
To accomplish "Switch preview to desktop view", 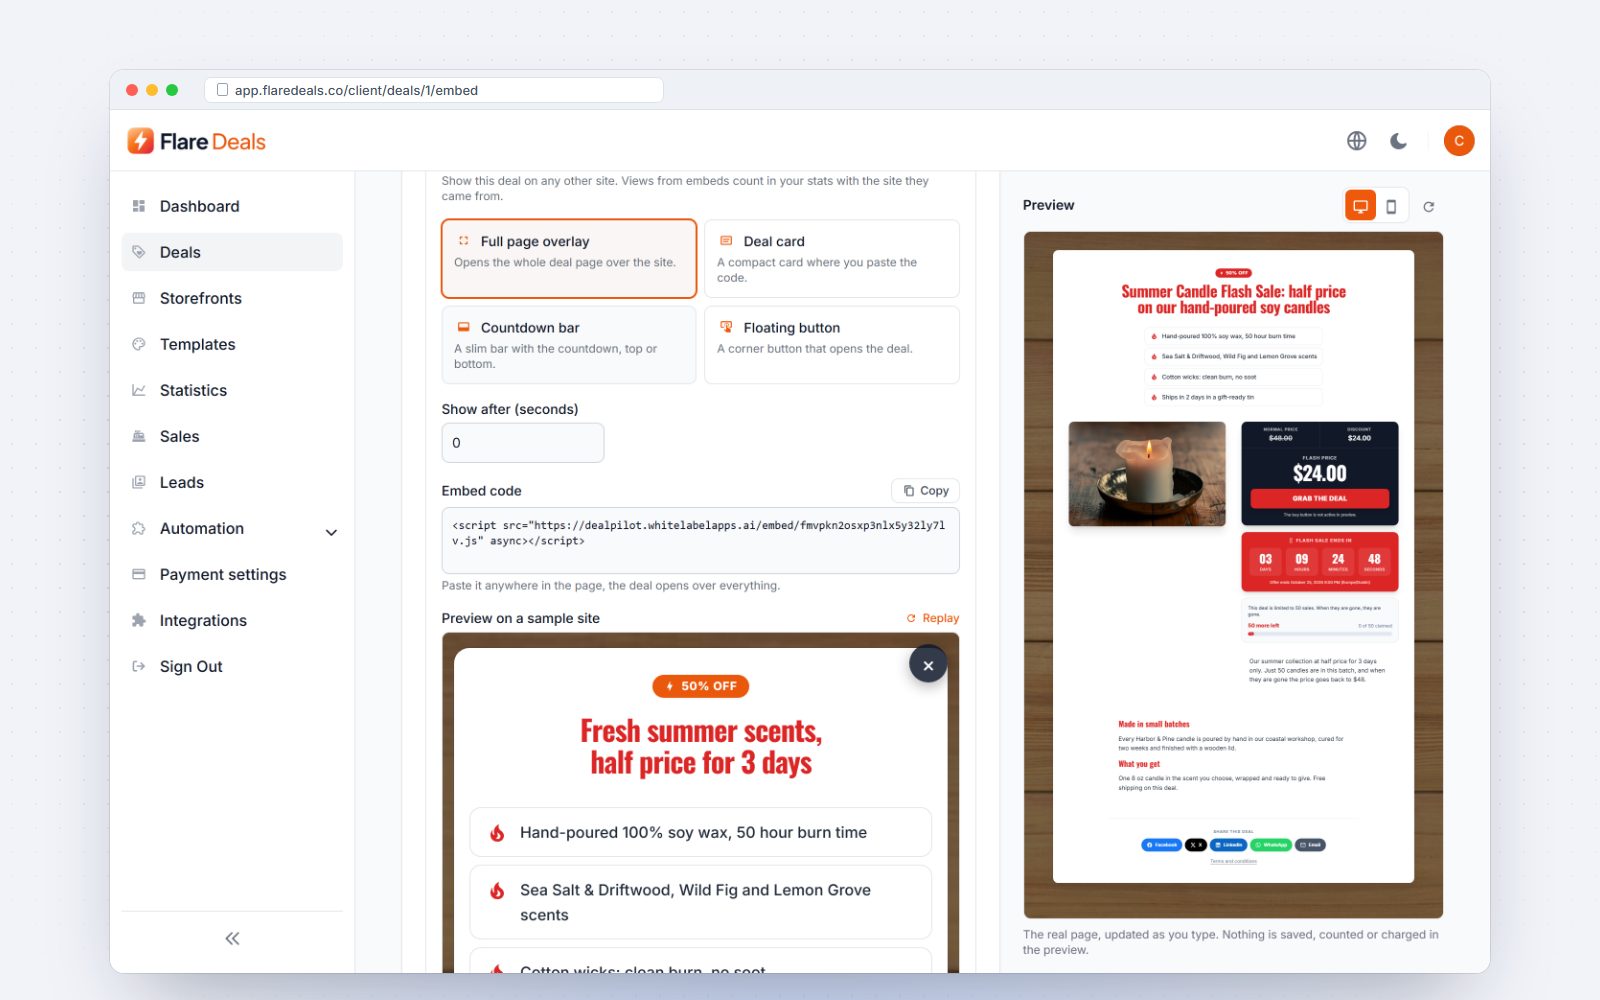I will 1360,206.
